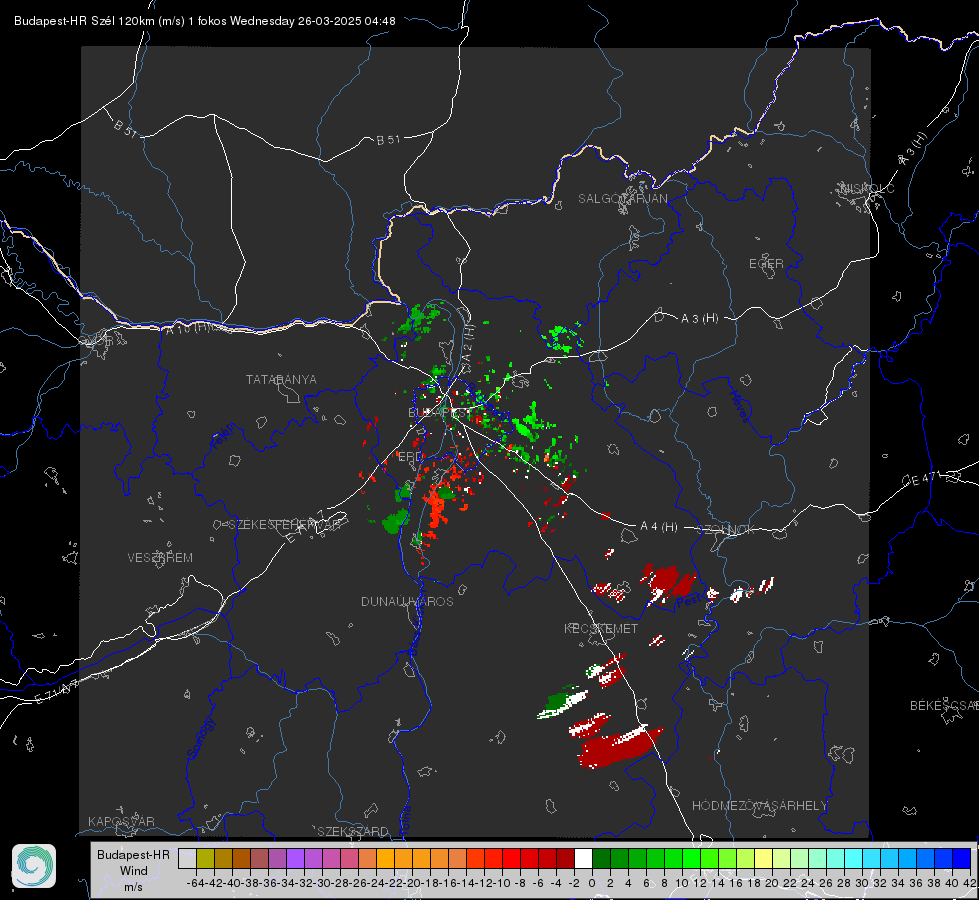Click the KECSKEMÉT city label
Screen dimensions: 979x900
pos(601,628)
